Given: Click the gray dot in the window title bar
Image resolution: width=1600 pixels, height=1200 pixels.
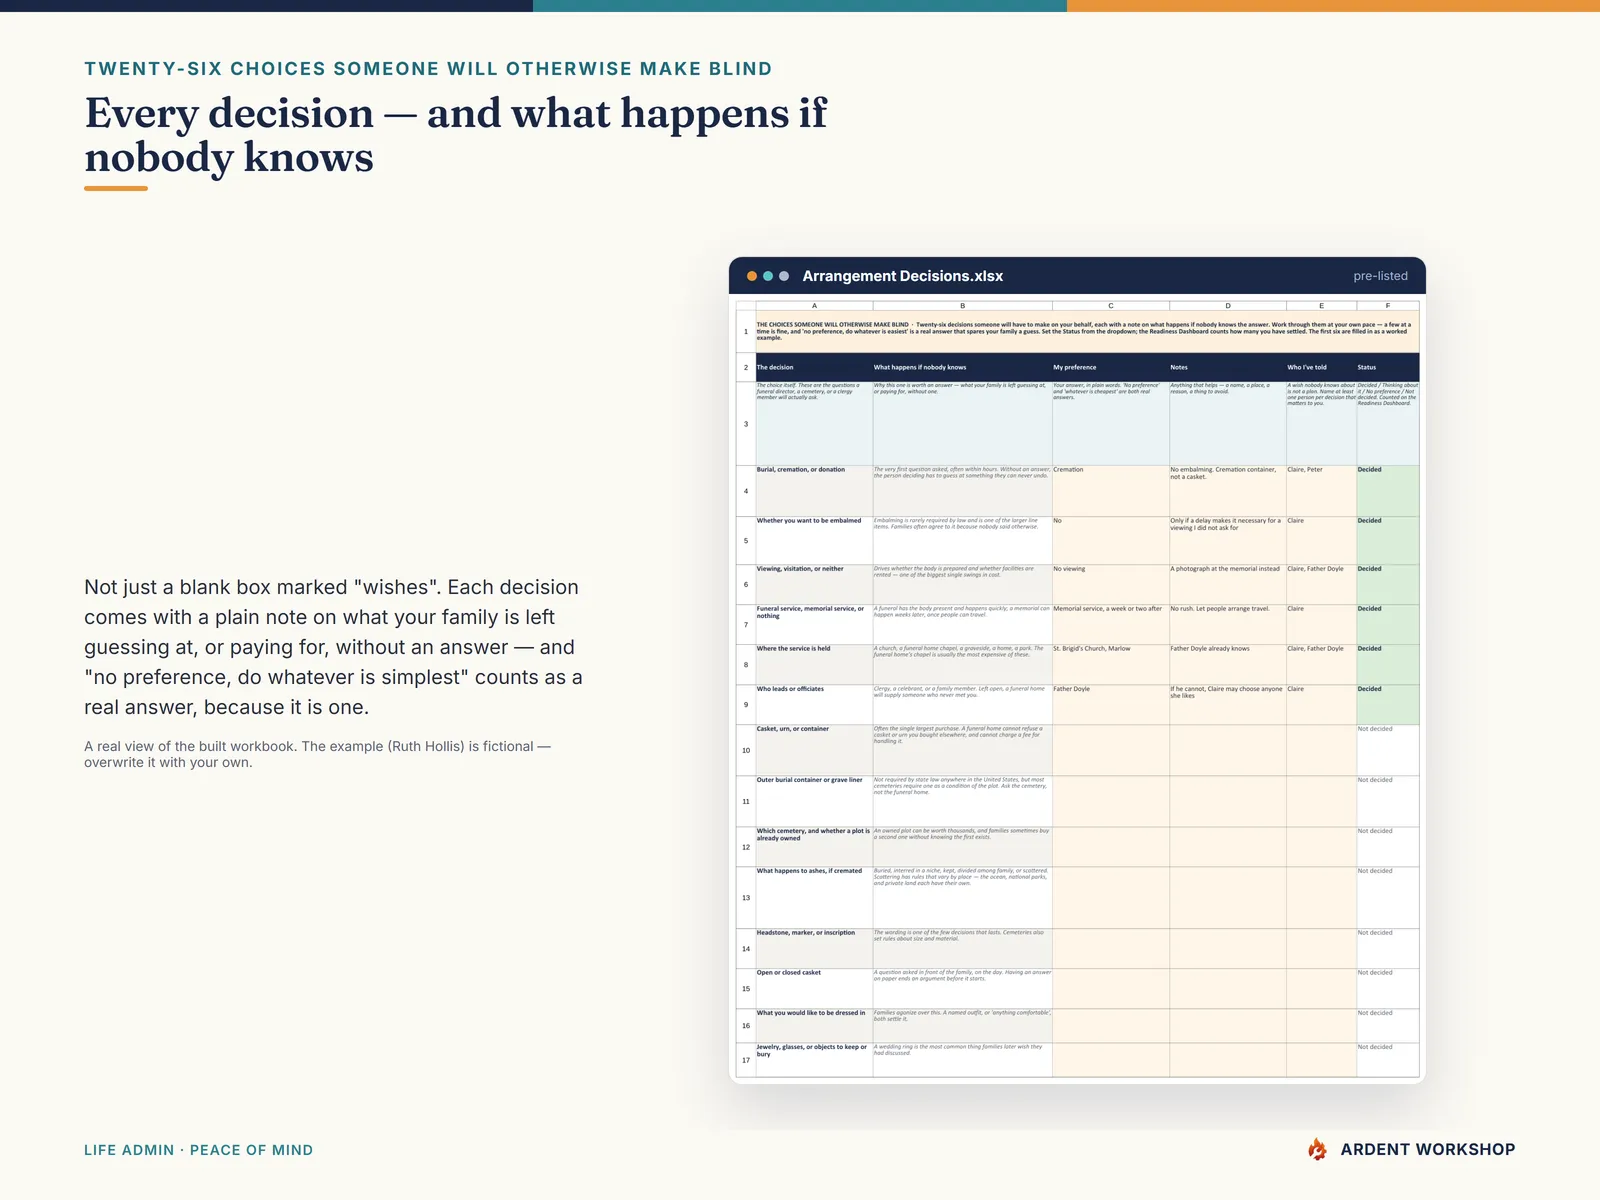Looking at the screenshot, I should tap(784, 276).
